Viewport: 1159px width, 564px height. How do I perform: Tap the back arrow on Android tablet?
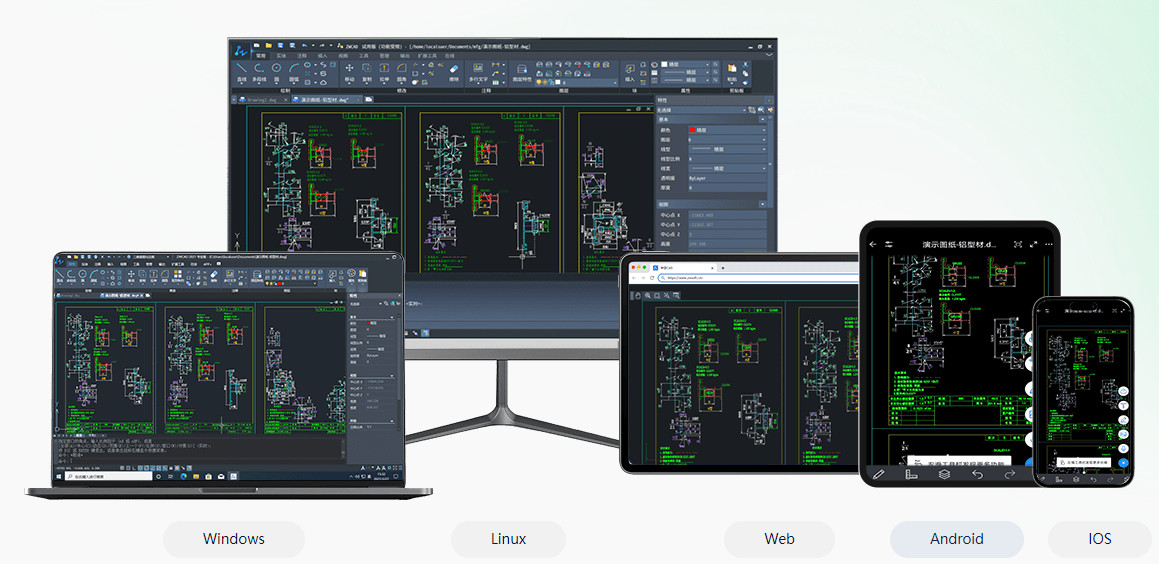[874, 244]
